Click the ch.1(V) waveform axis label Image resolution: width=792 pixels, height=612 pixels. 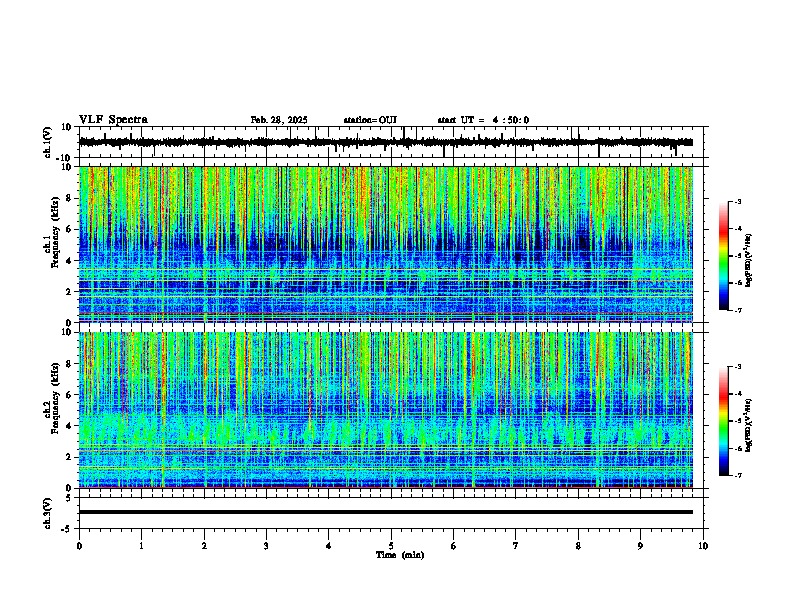coord(48,143)
